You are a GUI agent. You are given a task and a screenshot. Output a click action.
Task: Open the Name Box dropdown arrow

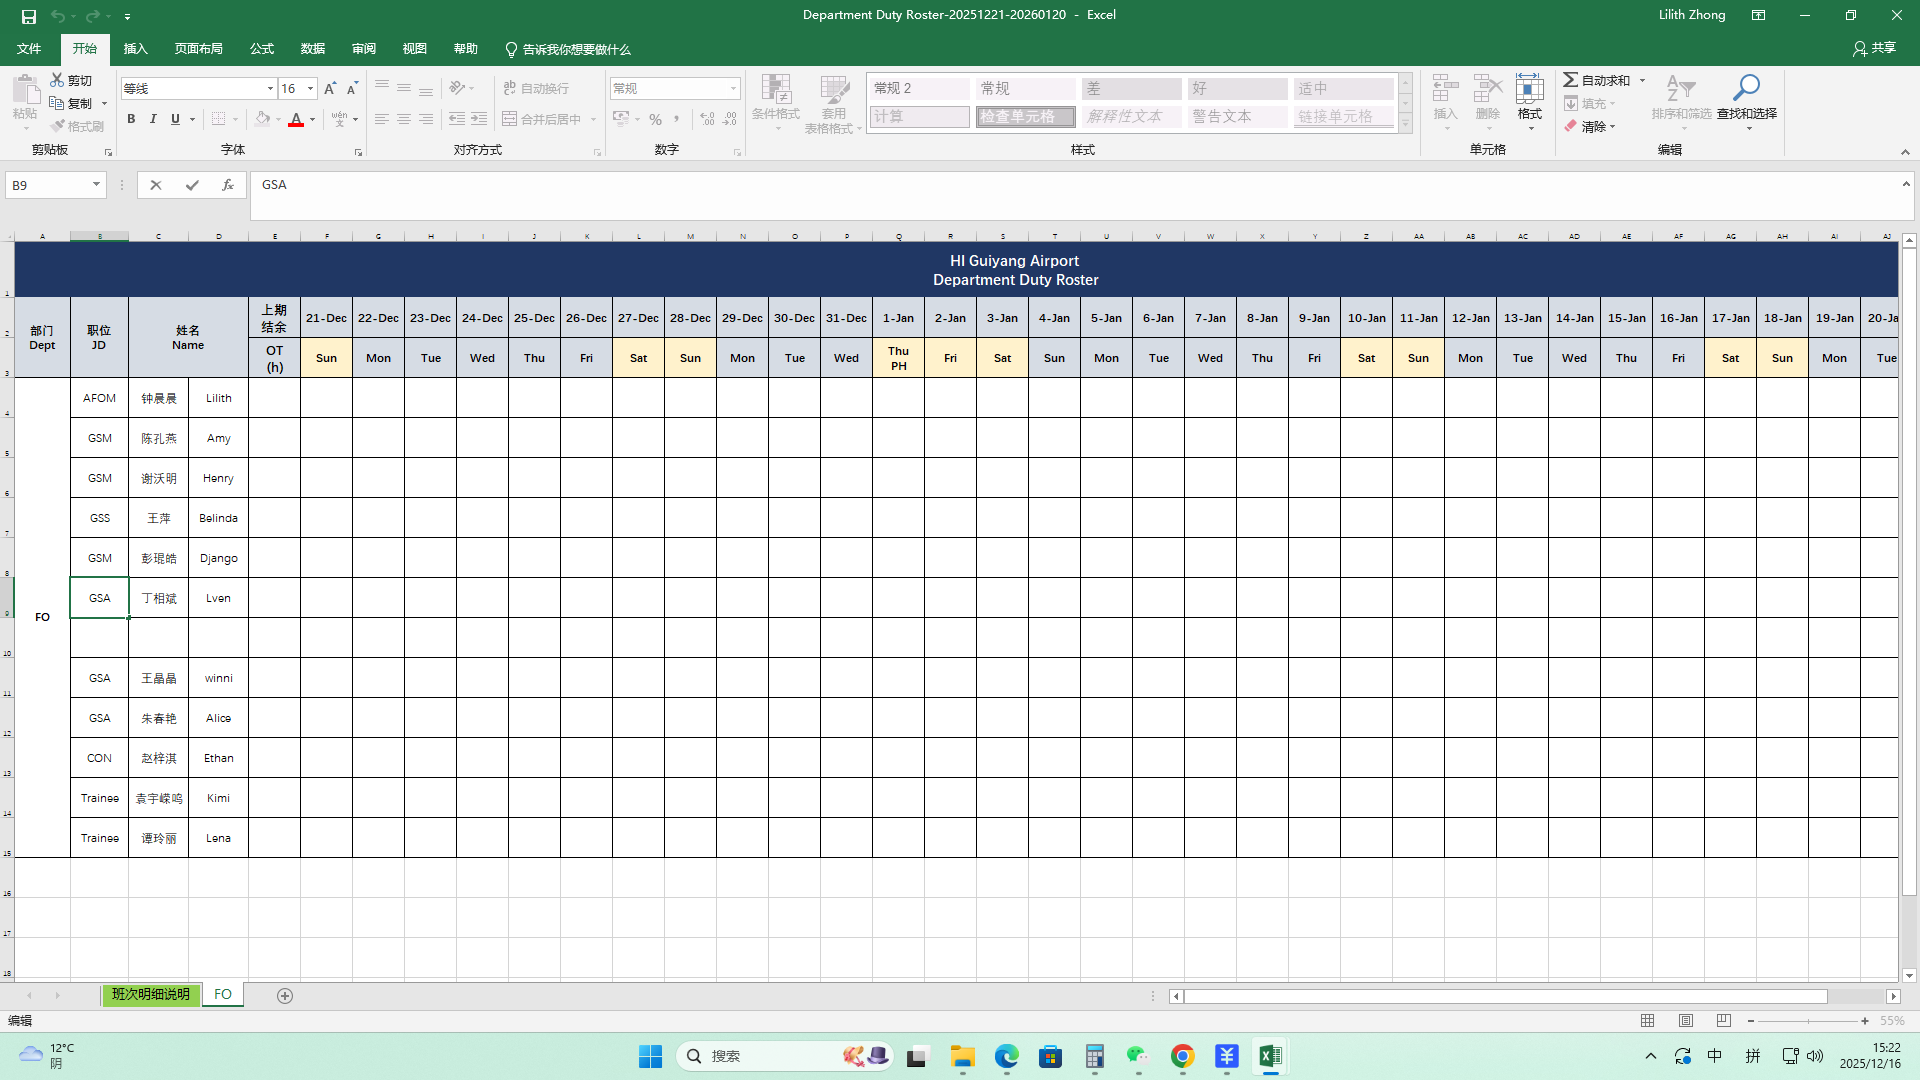coord(96,185)
